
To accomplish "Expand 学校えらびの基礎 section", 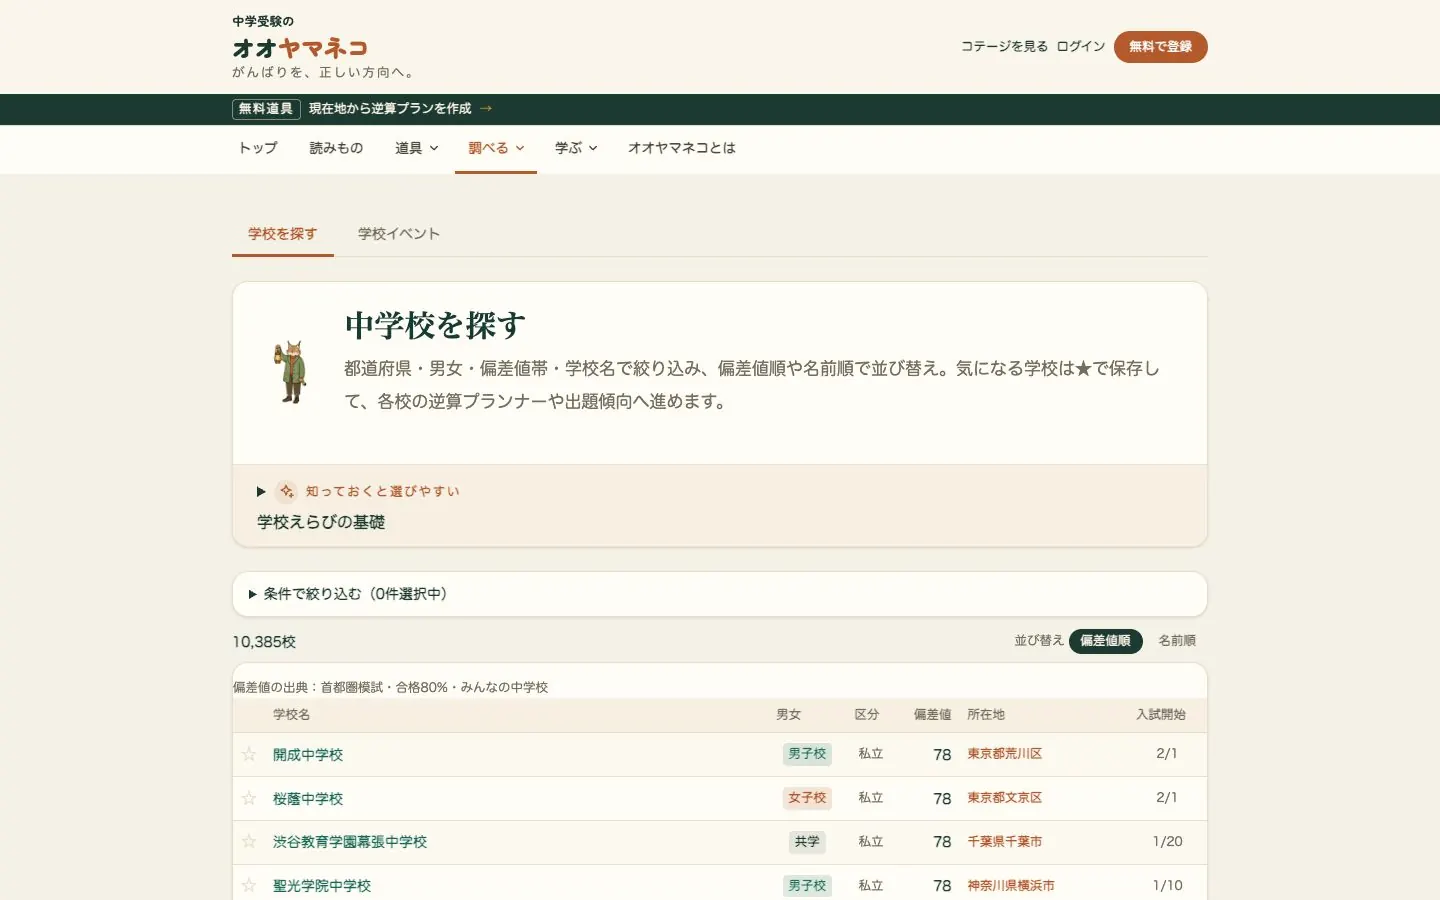I will tap(720, 506).
